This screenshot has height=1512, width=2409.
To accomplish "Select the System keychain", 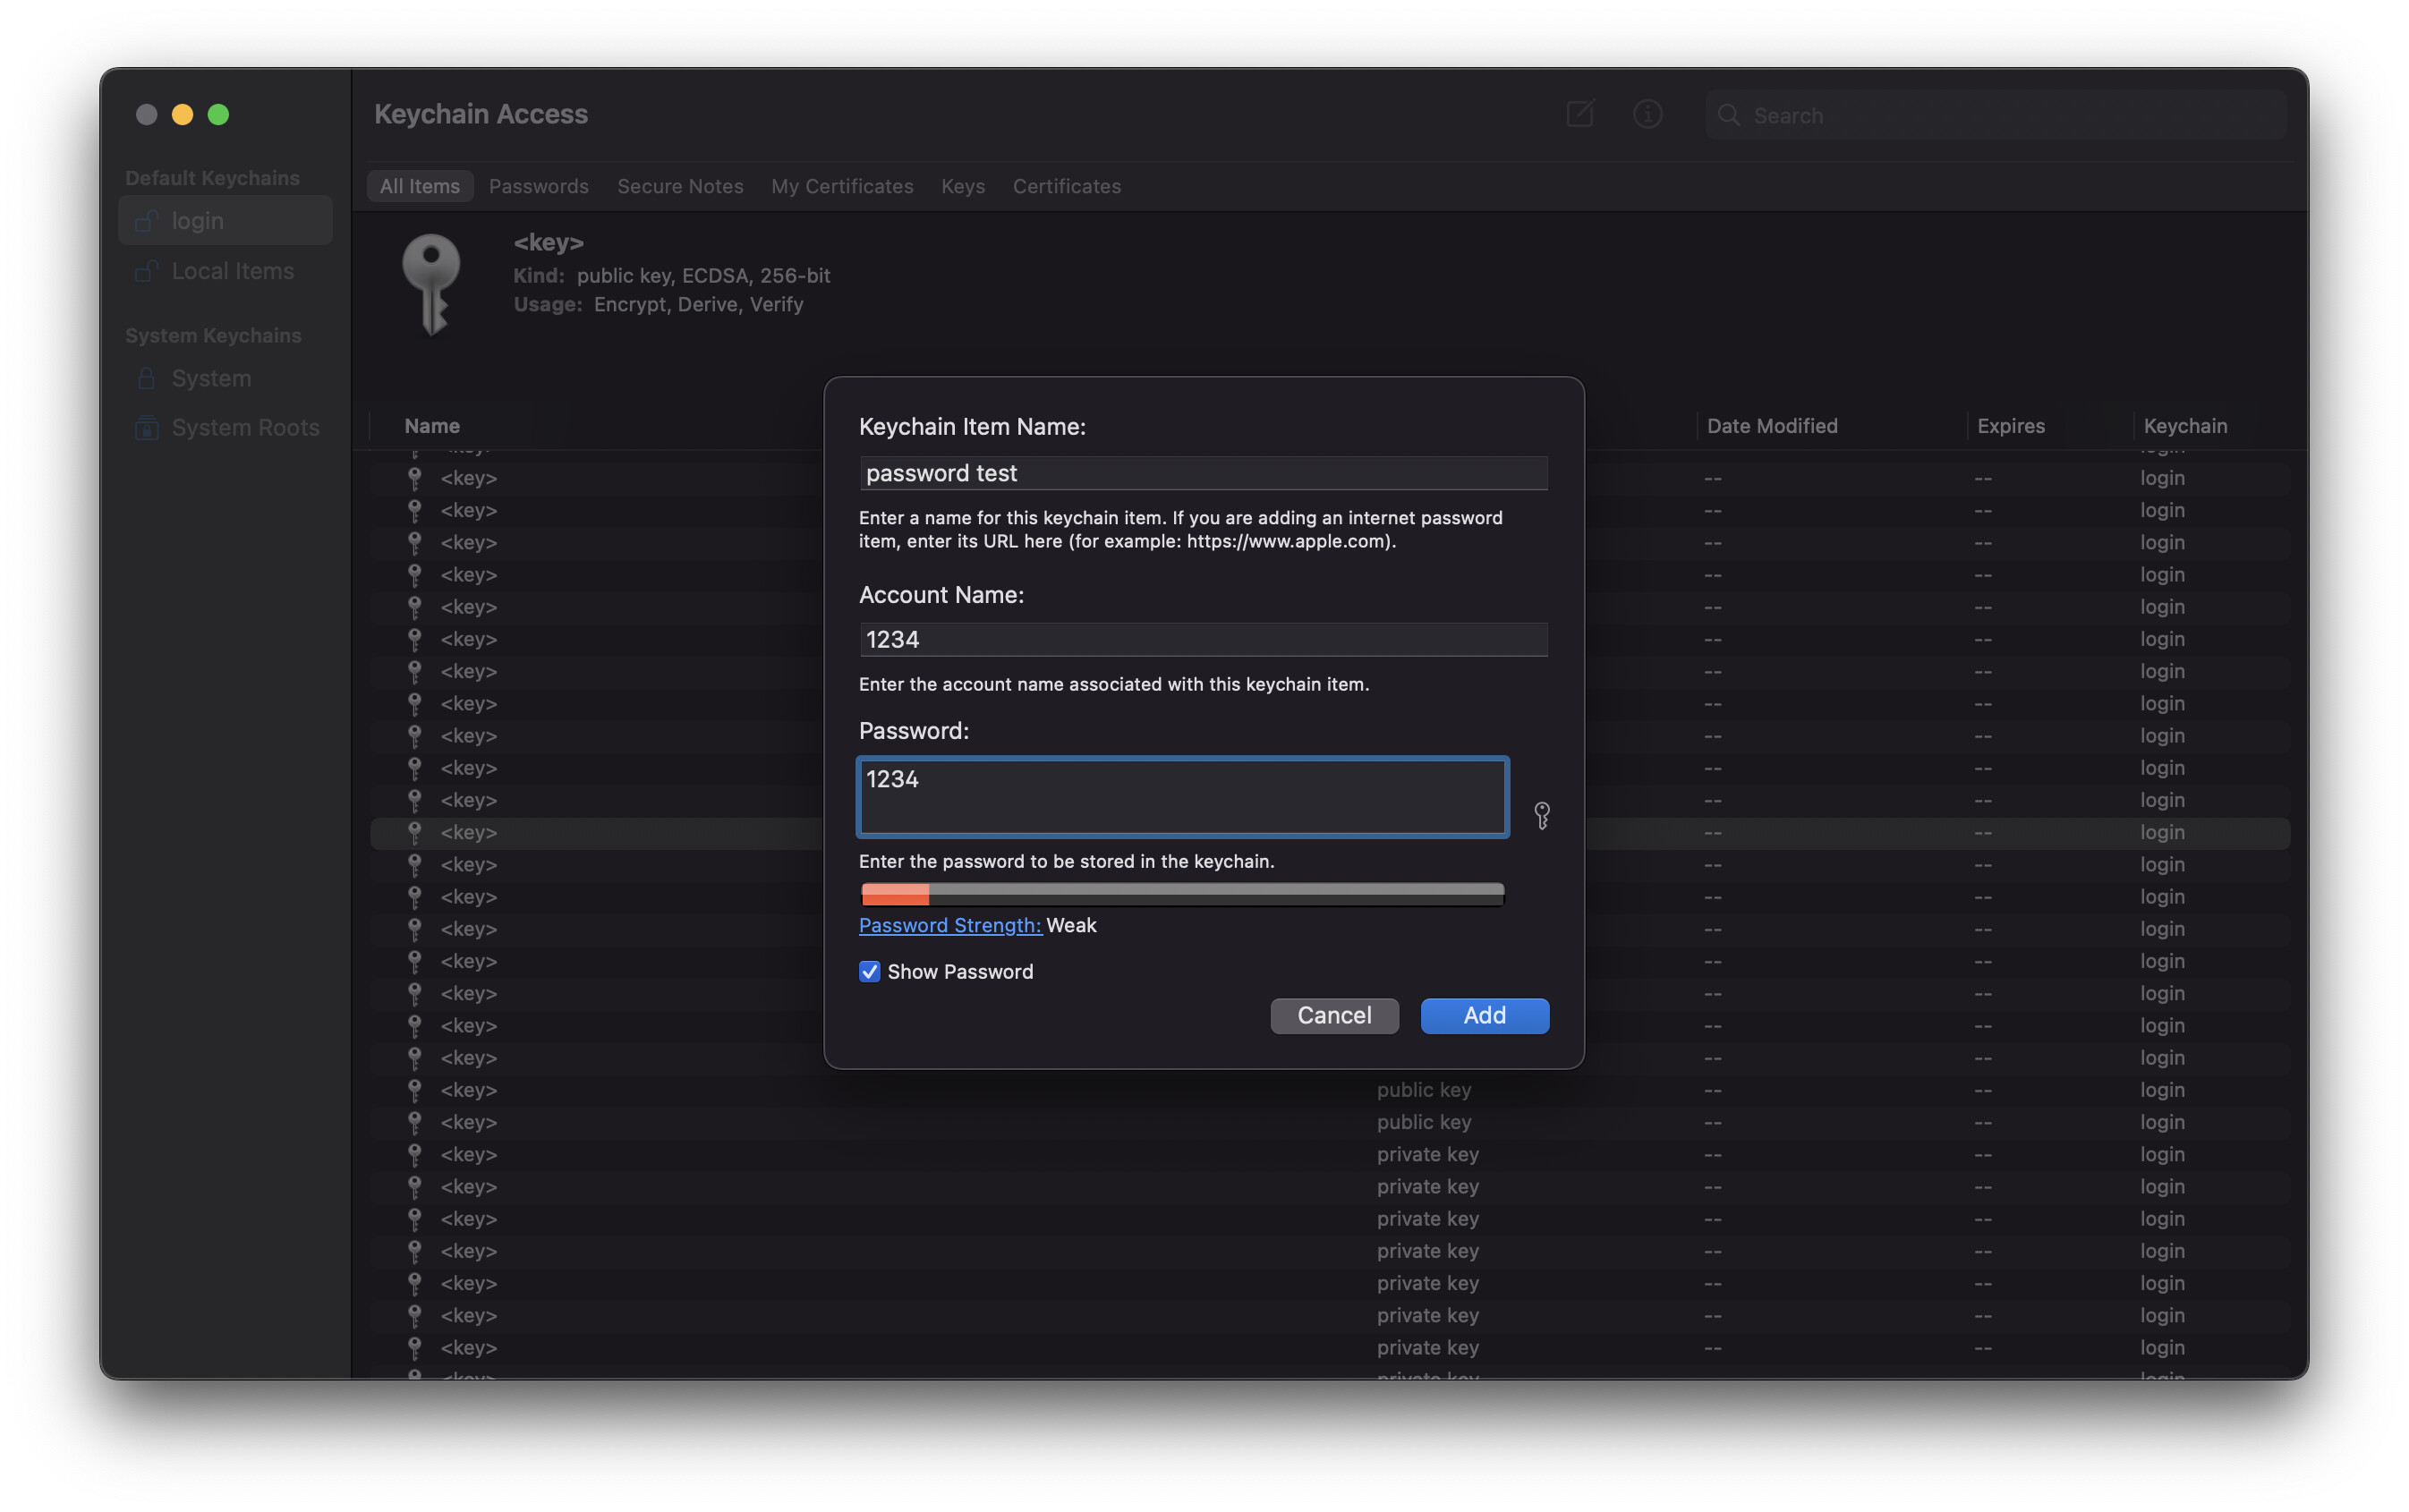I will [211, 378].
